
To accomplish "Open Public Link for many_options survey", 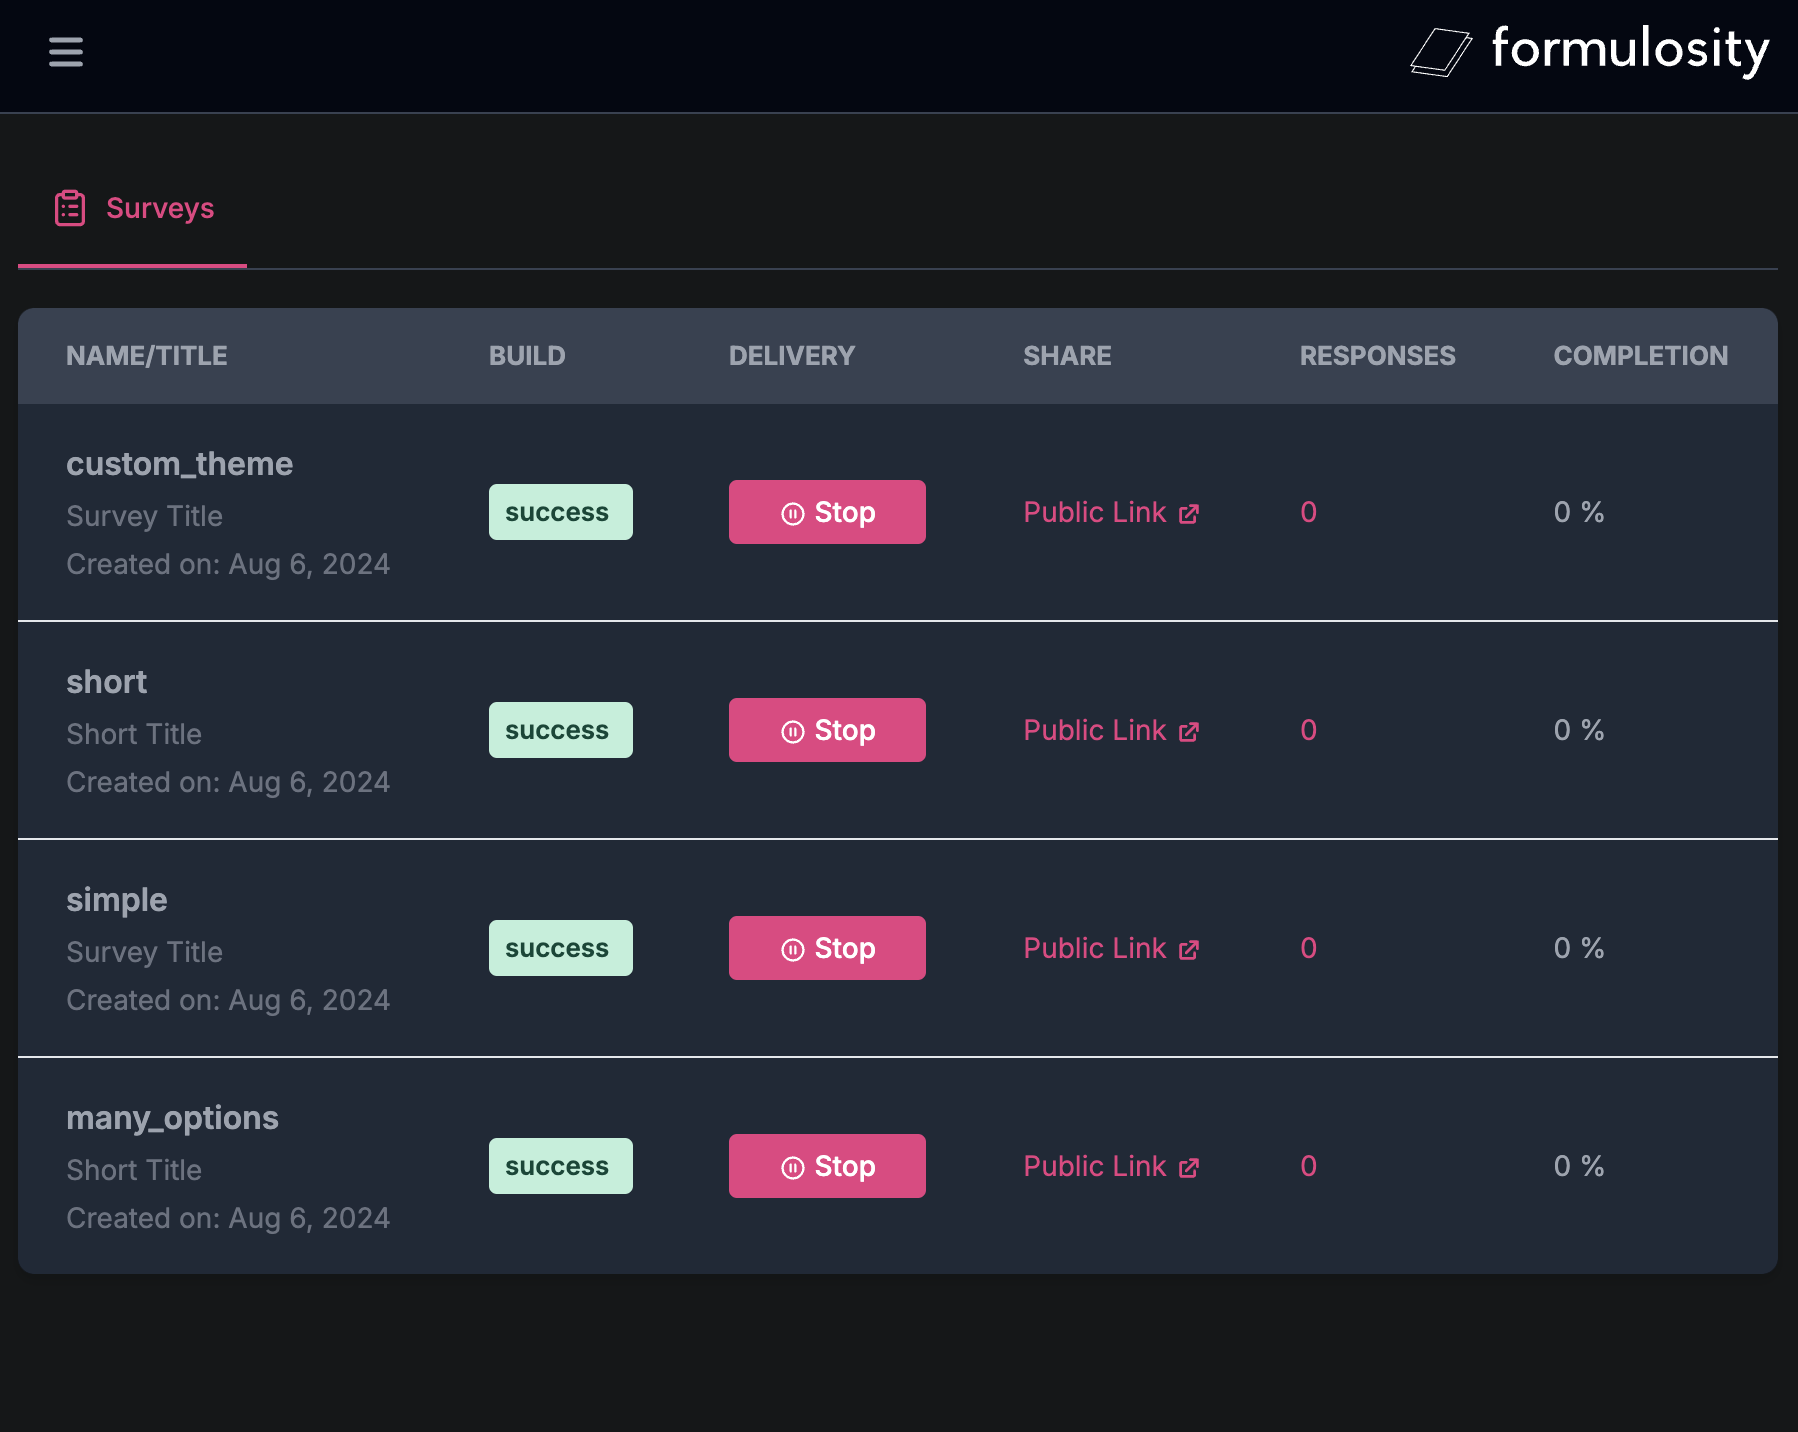I will [1095, 1166].
